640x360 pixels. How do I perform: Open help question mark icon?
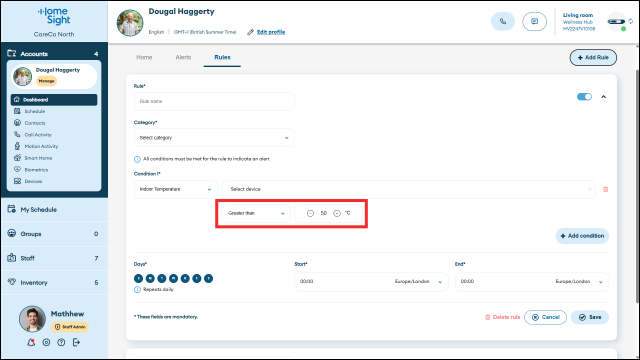click(x=61, y=342)
